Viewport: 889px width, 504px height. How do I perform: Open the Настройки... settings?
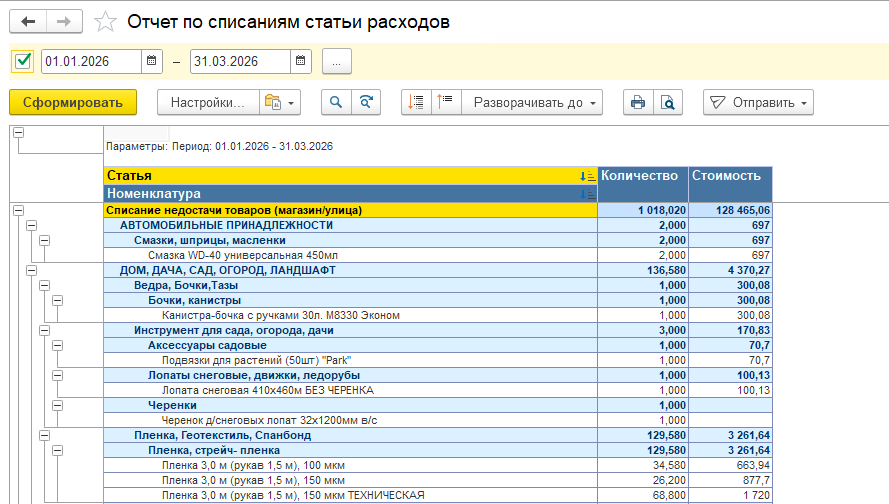pos(208,103)
